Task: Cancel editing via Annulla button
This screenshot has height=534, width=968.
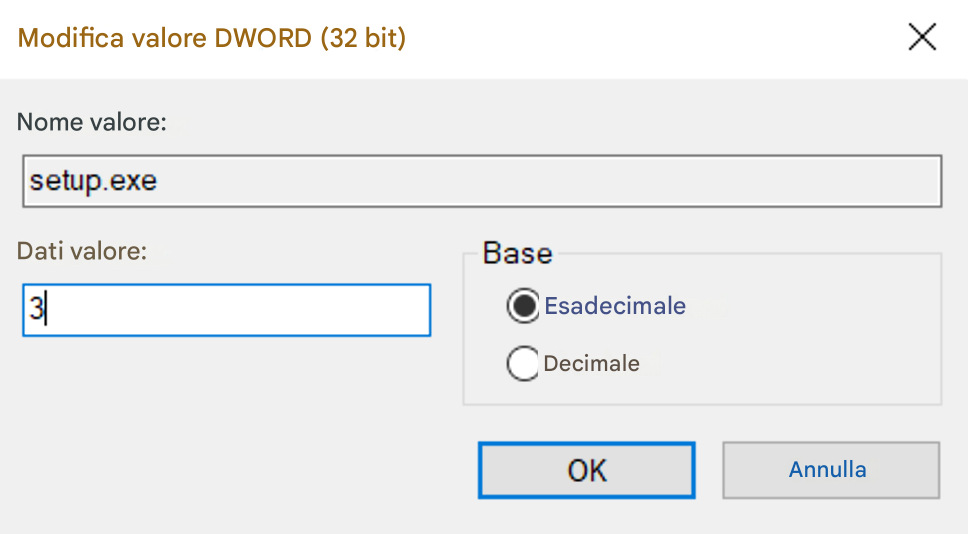Action: [x=831, y=470]
